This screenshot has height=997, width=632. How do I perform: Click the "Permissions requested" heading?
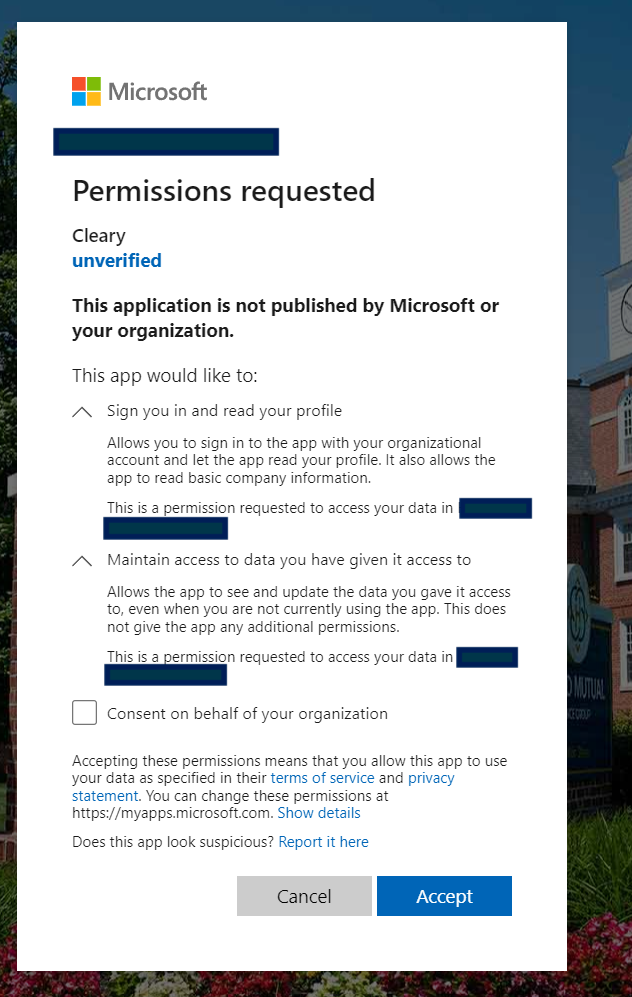click(x=223, y=190)
